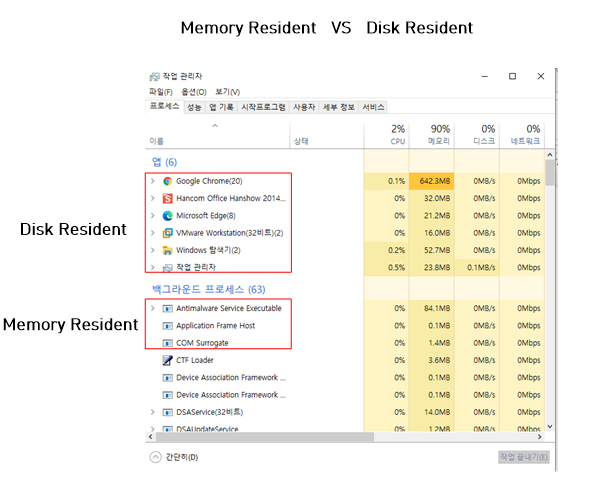
Task: Expand the Google Chrome(20) process group
Action: (152, 181)
